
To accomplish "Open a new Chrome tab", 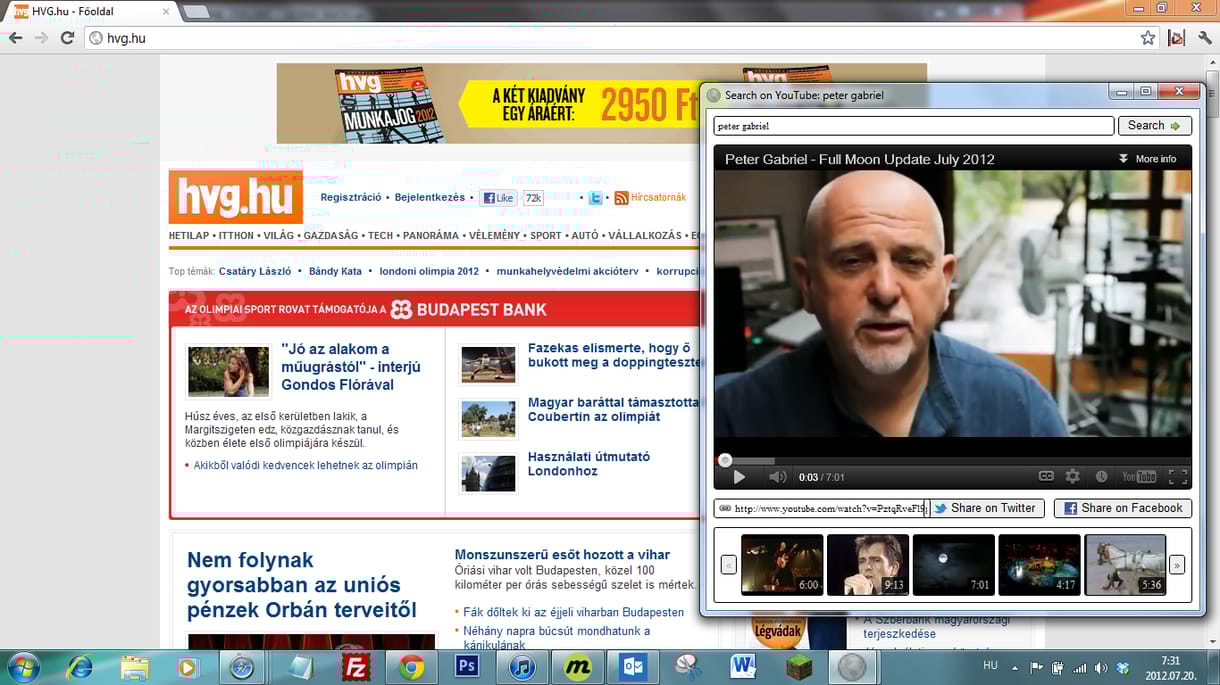I will [x=196, y=12].
